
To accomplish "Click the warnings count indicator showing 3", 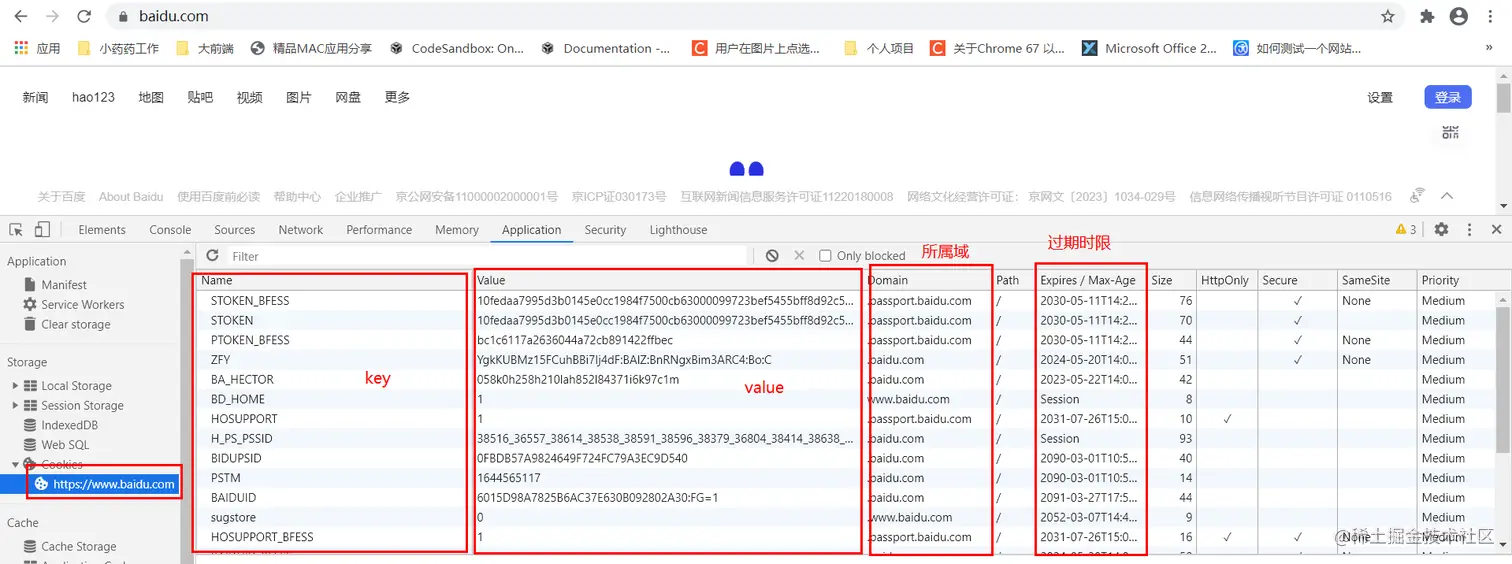I will pyautogui.click(x=1406, y=229).
